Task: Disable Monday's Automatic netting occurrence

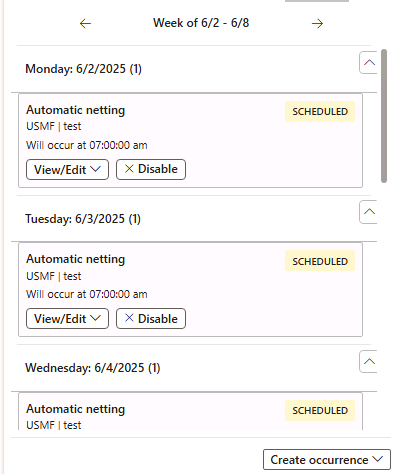Action: (151, 169)
